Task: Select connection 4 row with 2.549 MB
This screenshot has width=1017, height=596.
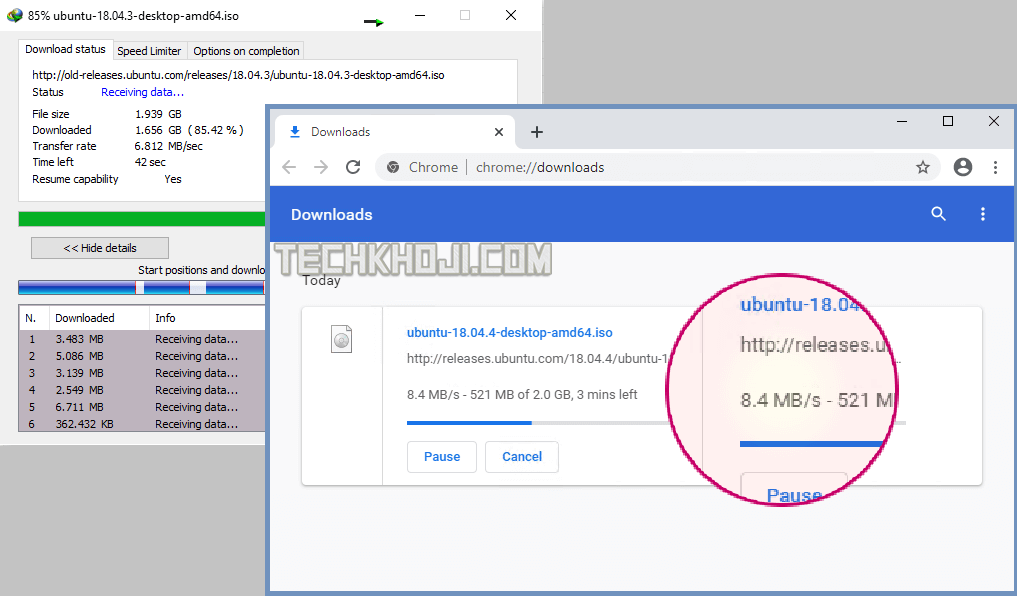Action: (142, 390)
